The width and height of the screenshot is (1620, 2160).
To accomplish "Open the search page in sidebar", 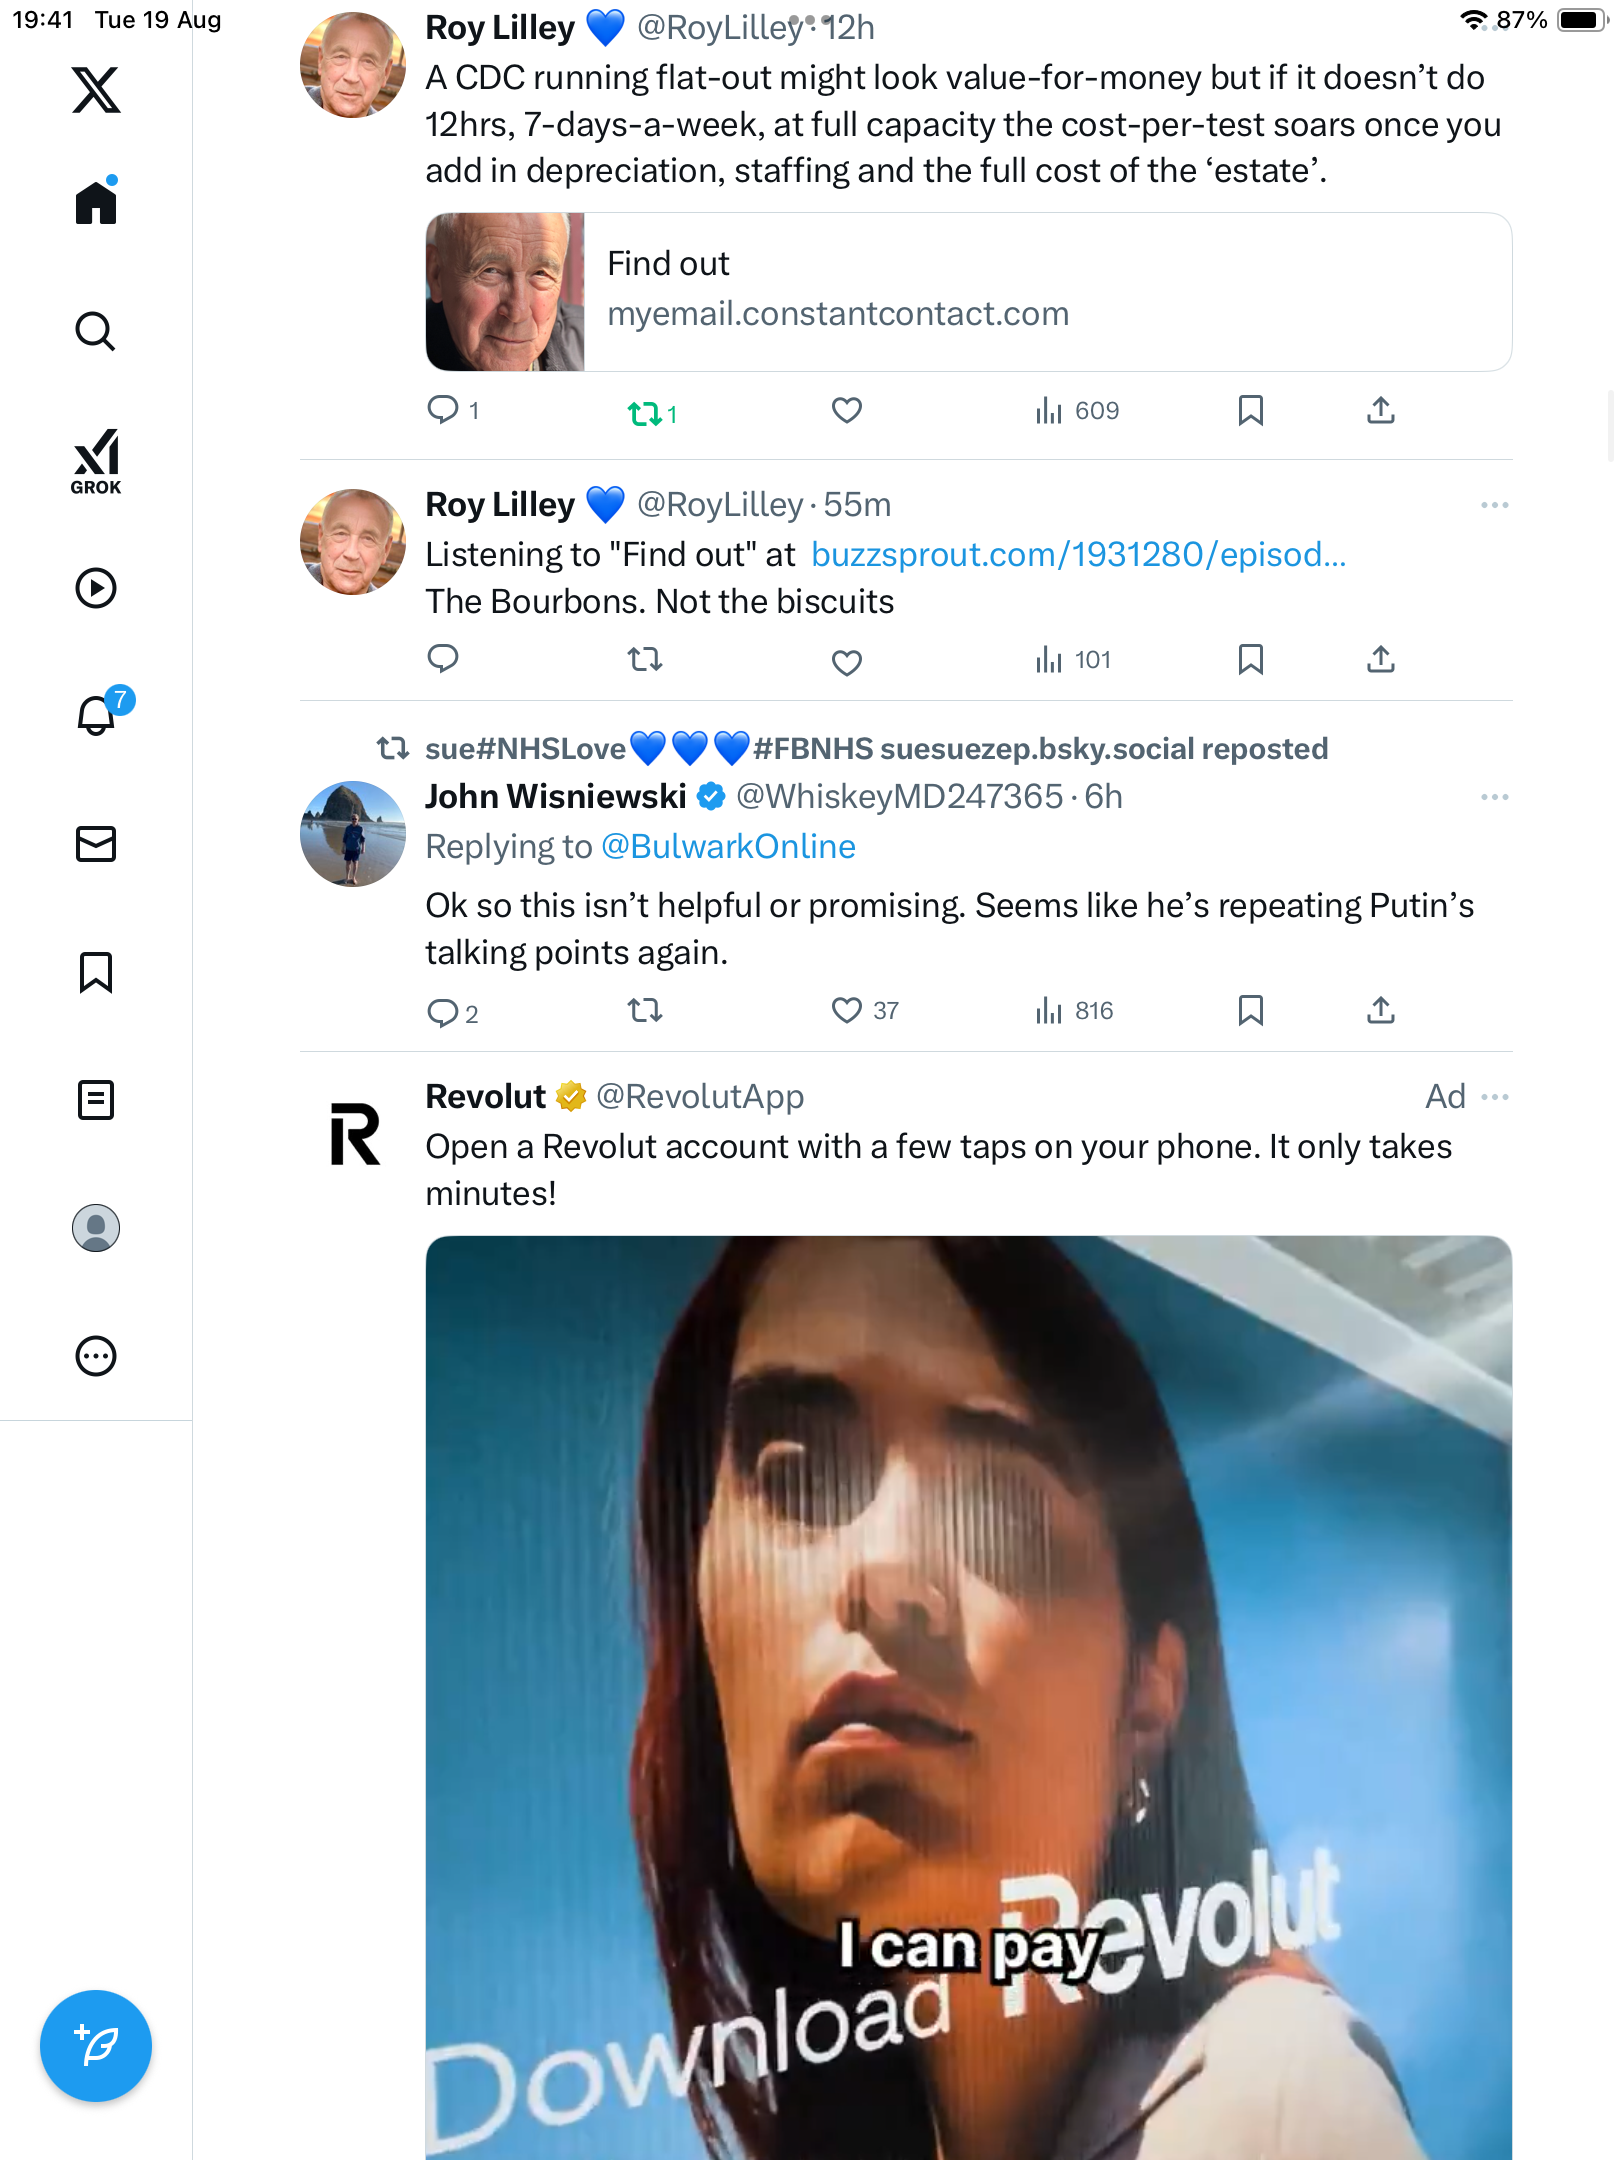I will pos(96,331).
